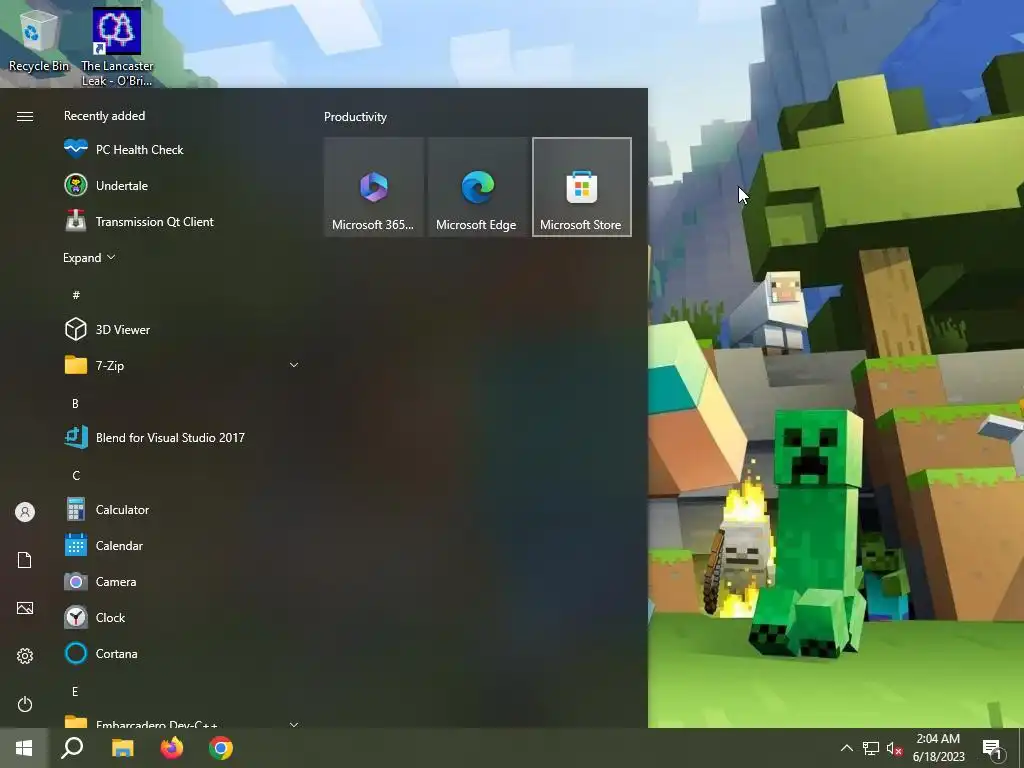
Task: Click the Start menu hamburger icon
Action: coord(25,116)
